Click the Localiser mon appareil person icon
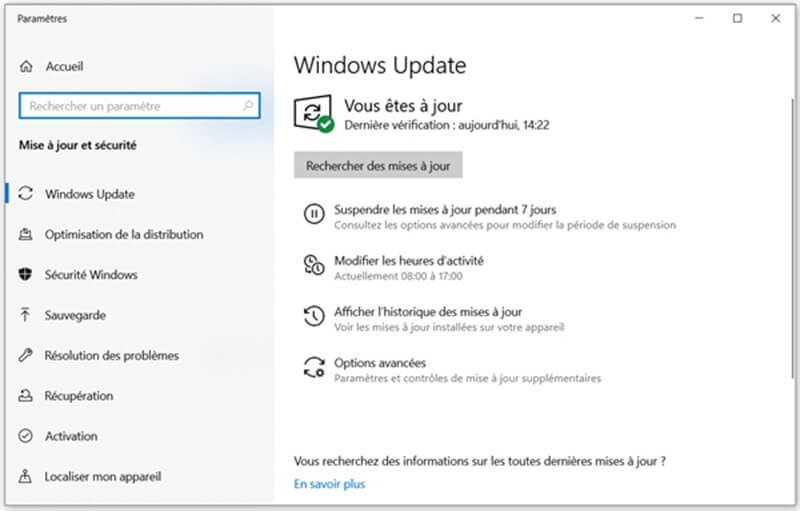This screenshot has width=800, height=511. [25, 476]
